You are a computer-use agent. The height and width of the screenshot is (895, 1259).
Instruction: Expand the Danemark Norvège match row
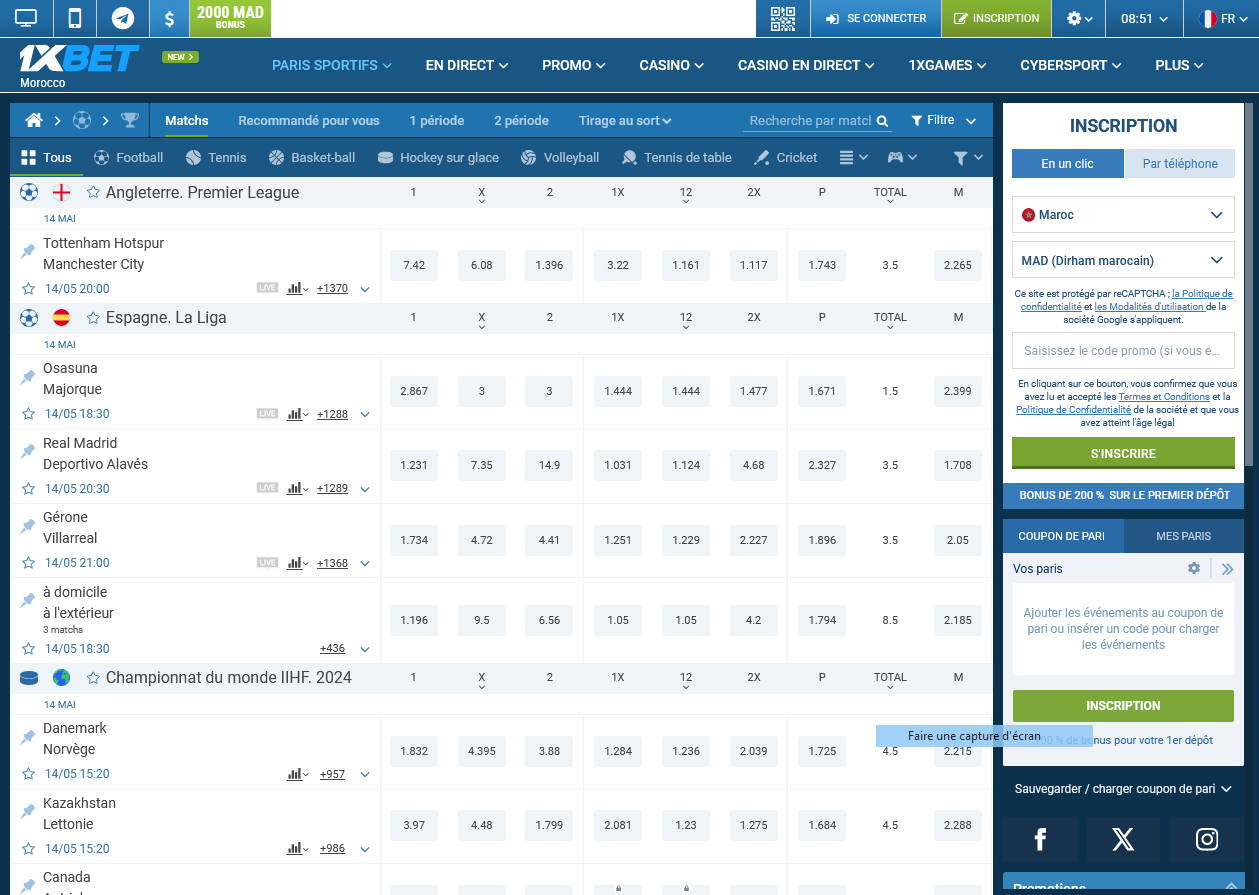click(x=365, y=774)
